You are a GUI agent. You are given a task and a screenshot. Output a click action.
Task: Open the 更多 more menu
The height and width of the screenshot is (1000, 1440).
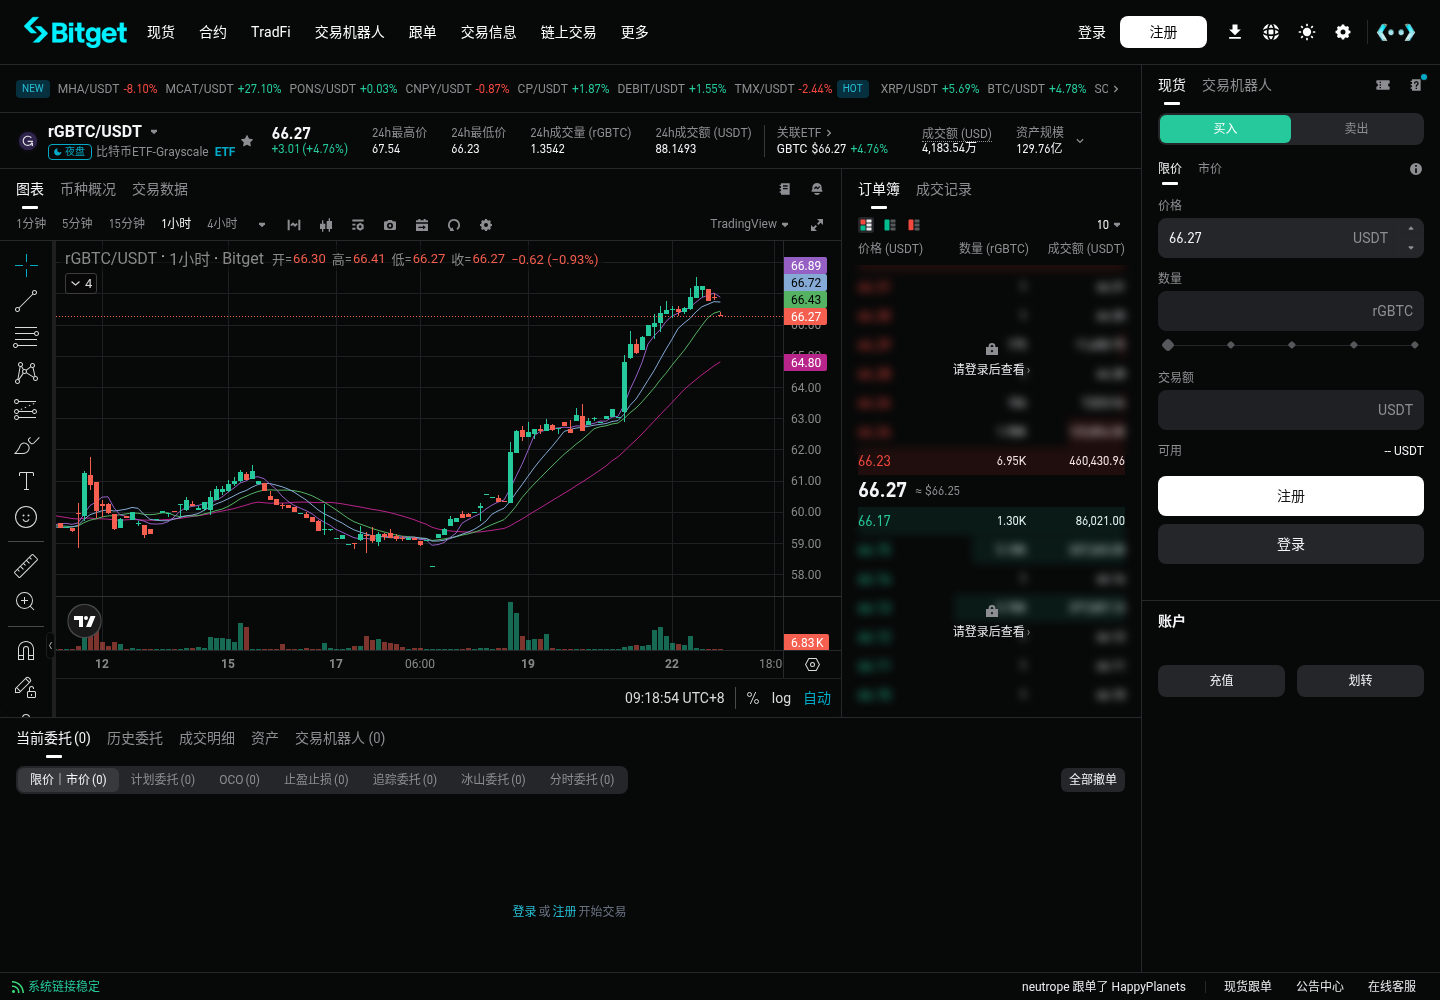tap(635, 32)
